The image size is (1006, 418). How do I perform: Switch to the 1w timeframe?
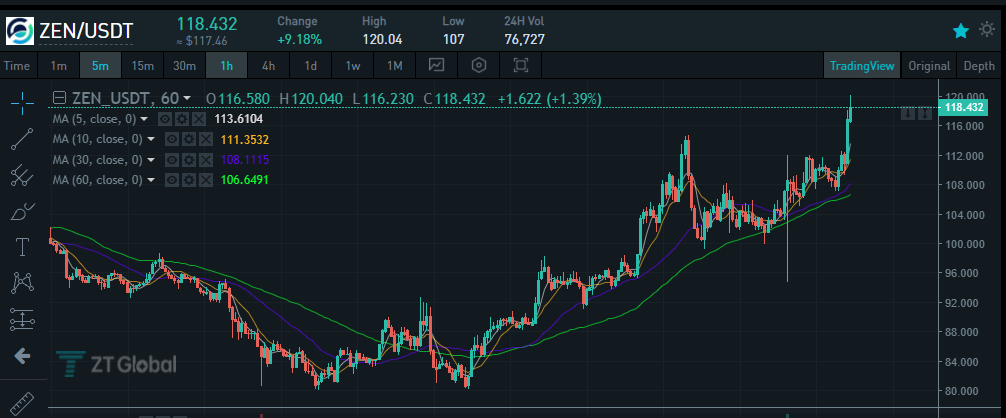click(352, 65)
